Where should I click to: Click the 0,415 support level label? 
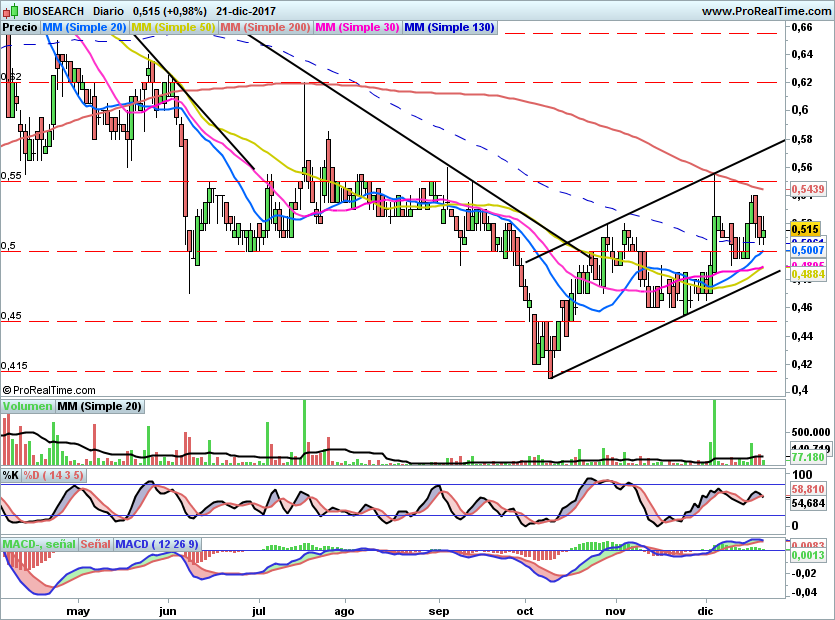[x=14, y=365]
